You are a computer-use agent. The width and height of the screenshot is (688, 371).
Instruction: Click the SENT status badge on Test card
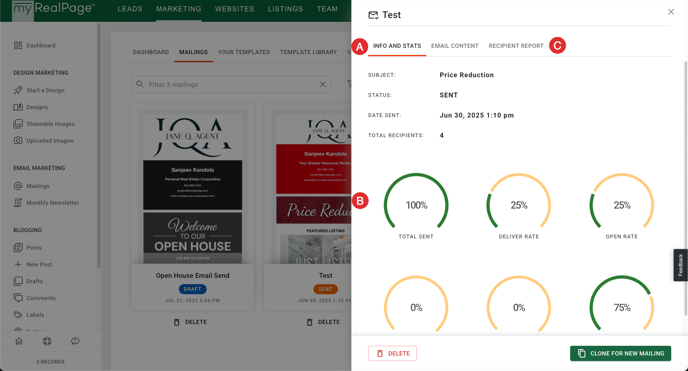[x=326, y=289]
